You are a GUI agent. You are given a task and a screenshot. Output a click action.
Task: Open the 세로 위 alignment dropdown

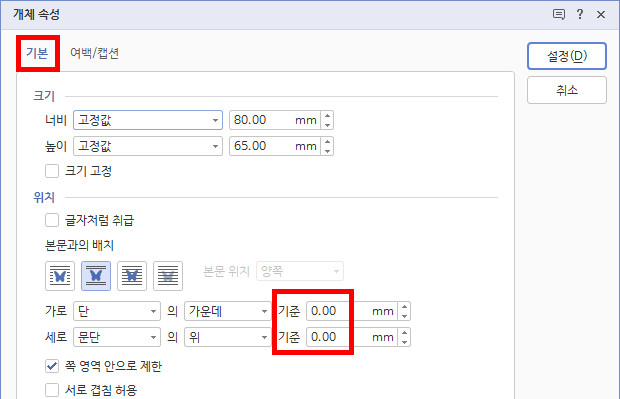tap(228, 337)
